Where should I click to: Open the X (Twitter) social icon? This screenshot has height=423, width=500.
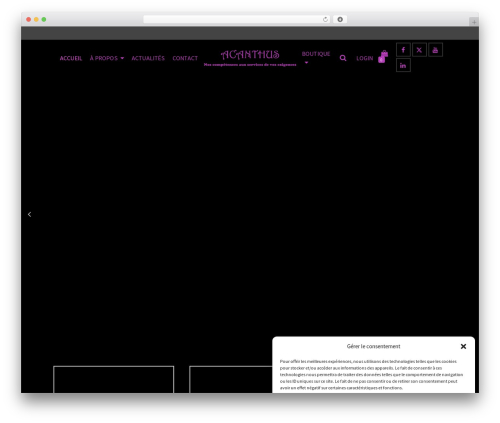pyautogui.click(x=419, y=50)
